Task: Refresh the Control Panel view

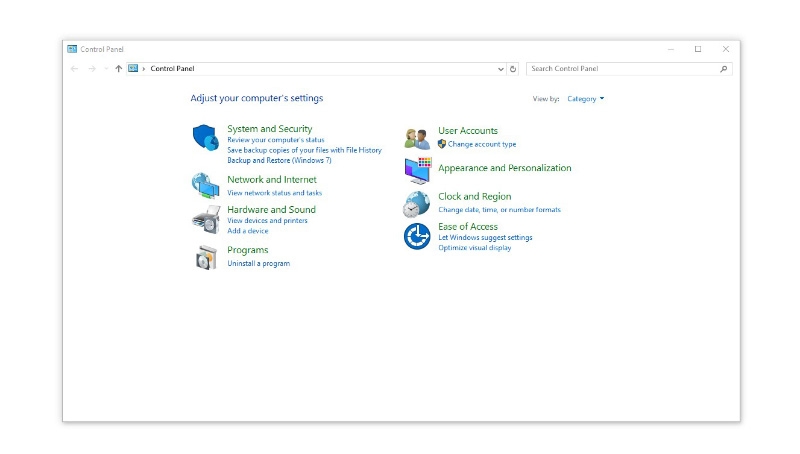Action: coord(513,69)
